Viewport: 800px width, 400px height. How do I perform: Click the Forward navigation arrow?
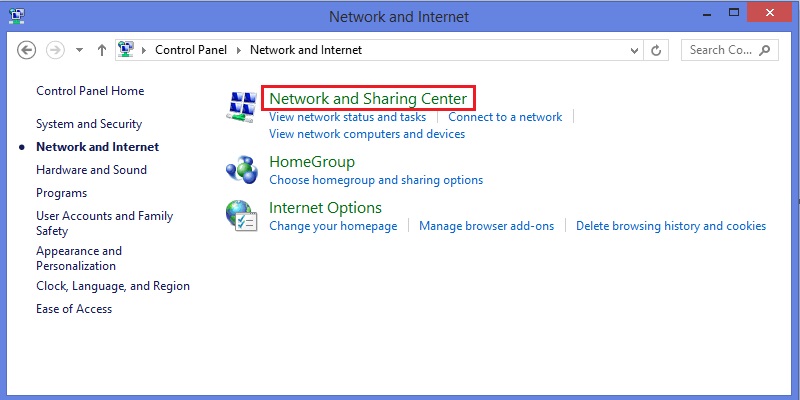tap(55, 50)
